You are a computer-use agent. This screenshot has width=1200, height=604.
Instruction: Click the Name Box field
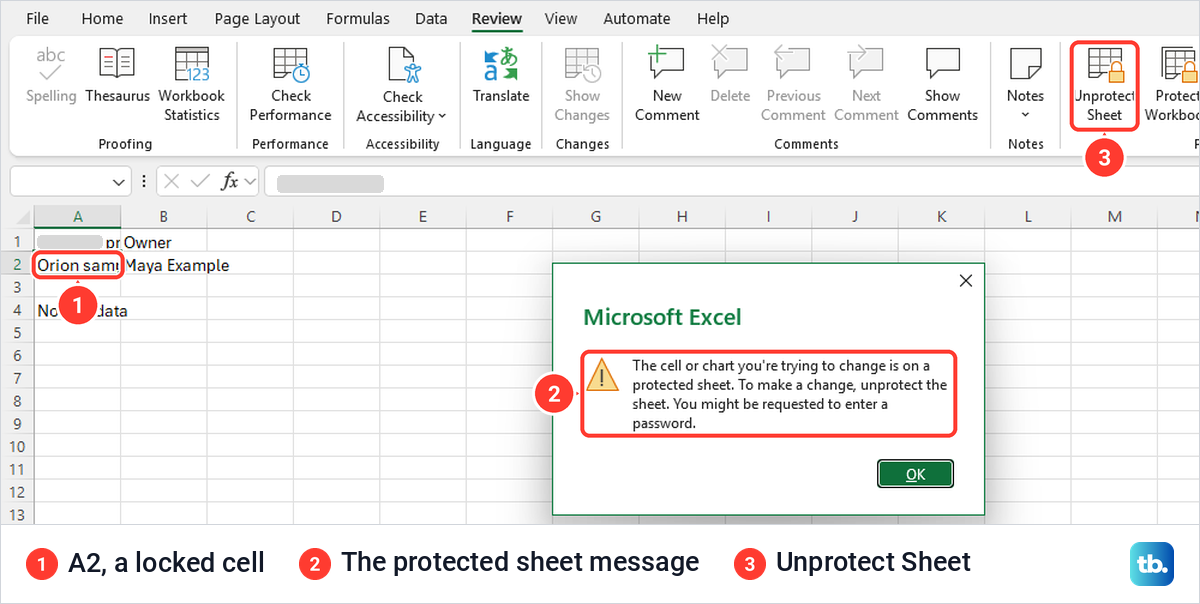(x=60, y=182)
